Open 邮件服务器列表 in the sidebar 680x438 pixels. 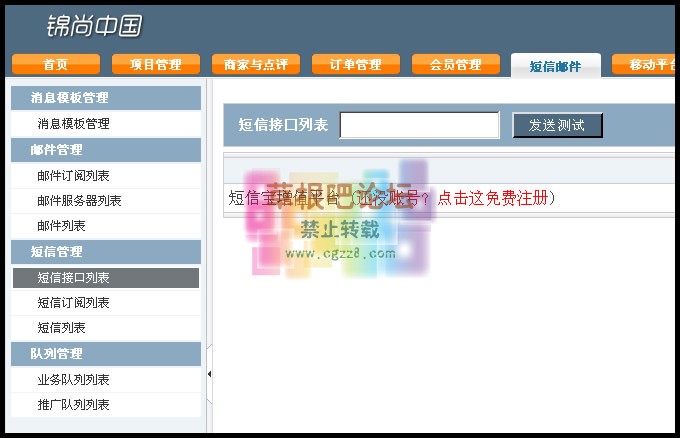(106, 201)
